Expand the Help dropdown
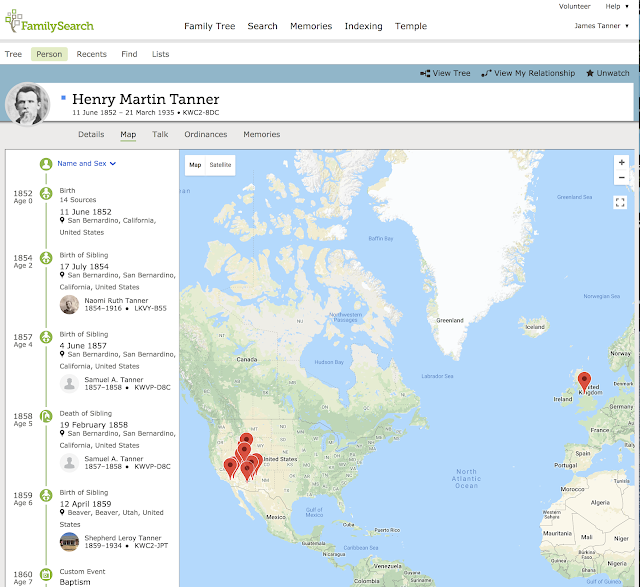Viewport: 640px width, 587px height. (617, 7)
